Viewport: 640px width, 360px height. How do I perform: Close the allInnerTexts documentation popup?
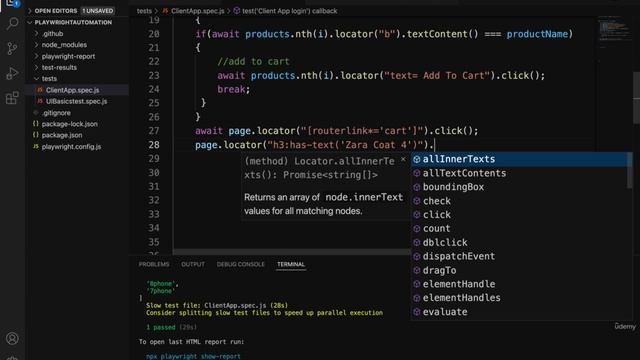tap(403, 160)
